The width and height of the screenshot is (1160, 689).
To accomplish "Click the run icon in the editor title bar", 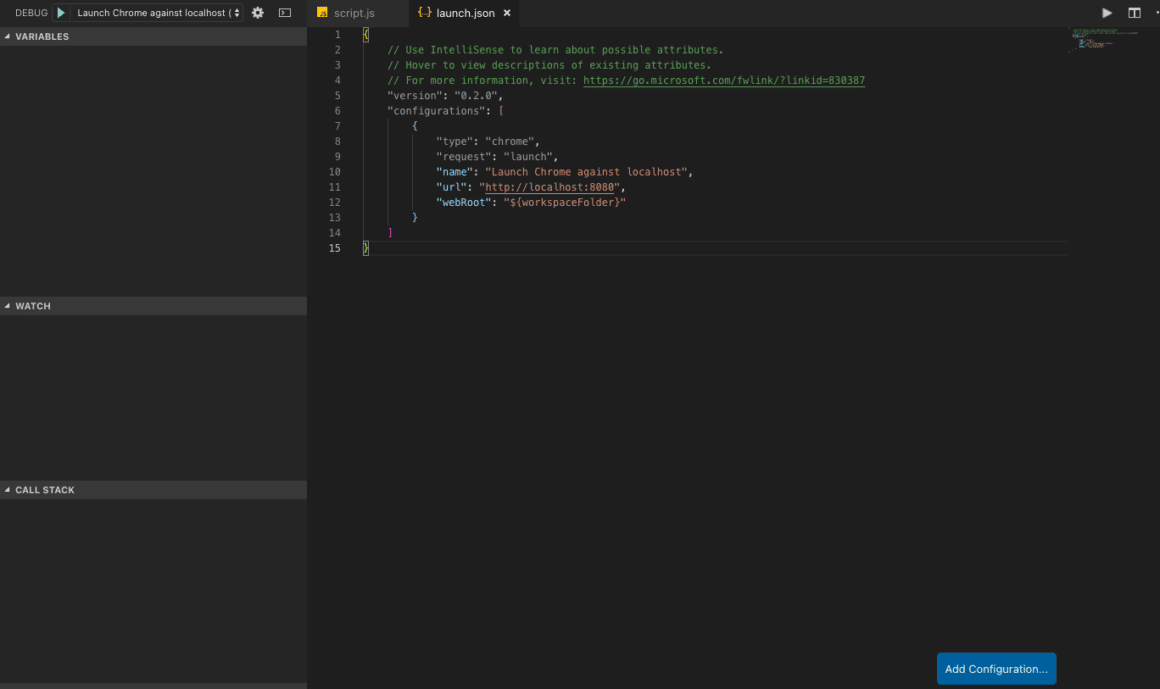I will point(1105,12).
